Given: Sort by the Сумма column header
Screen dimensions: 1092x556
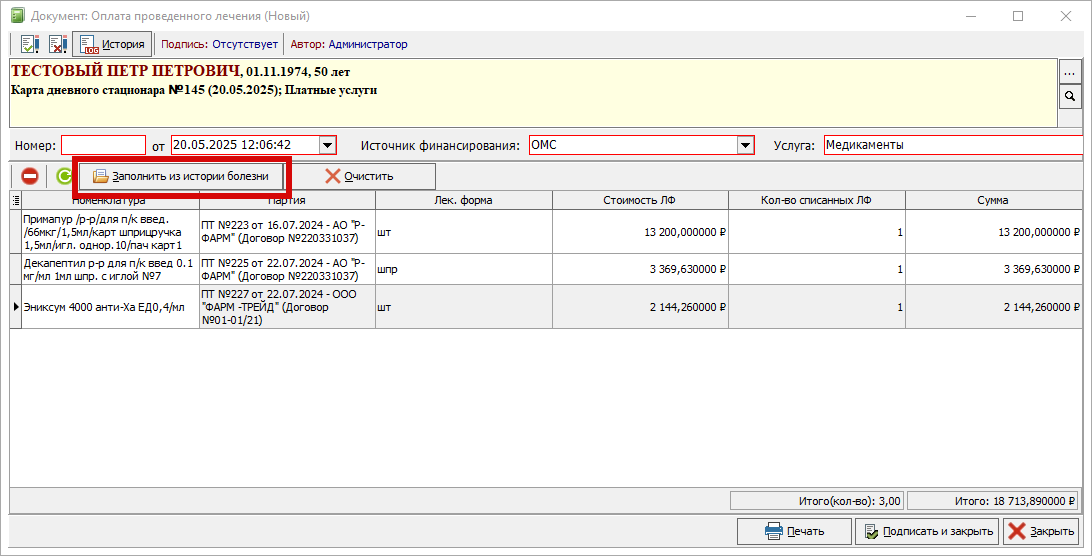Looking at the screenshot, I should click(x=992, y=200).
